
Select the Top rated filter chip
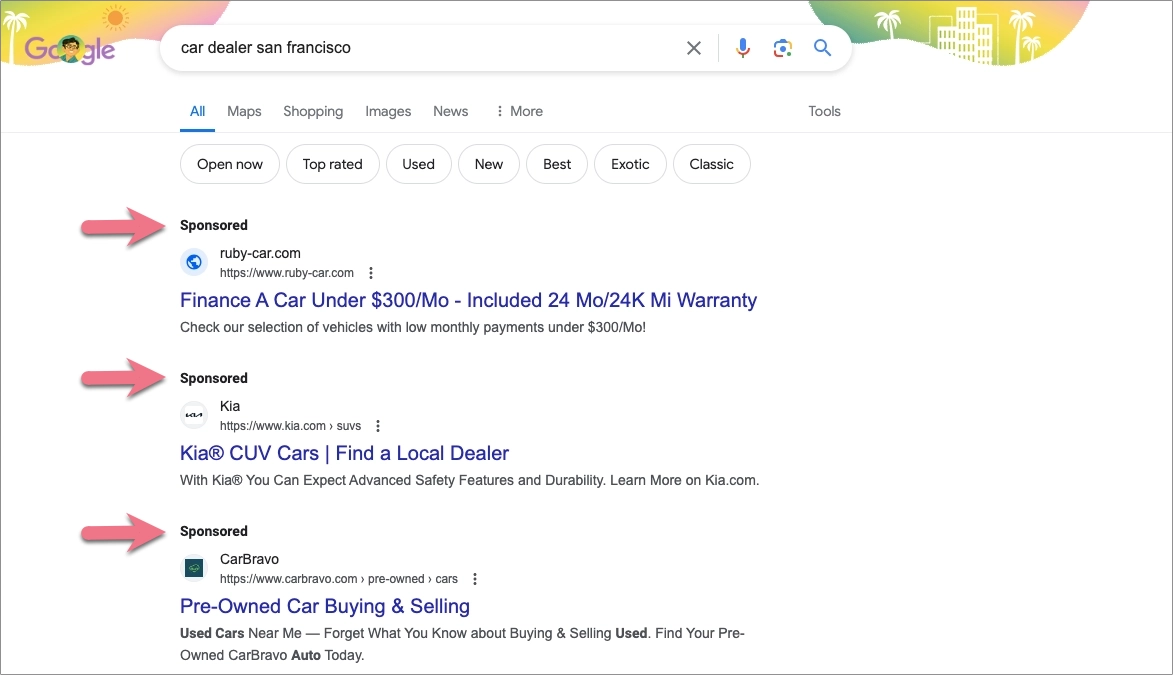[x=332, y=164]
